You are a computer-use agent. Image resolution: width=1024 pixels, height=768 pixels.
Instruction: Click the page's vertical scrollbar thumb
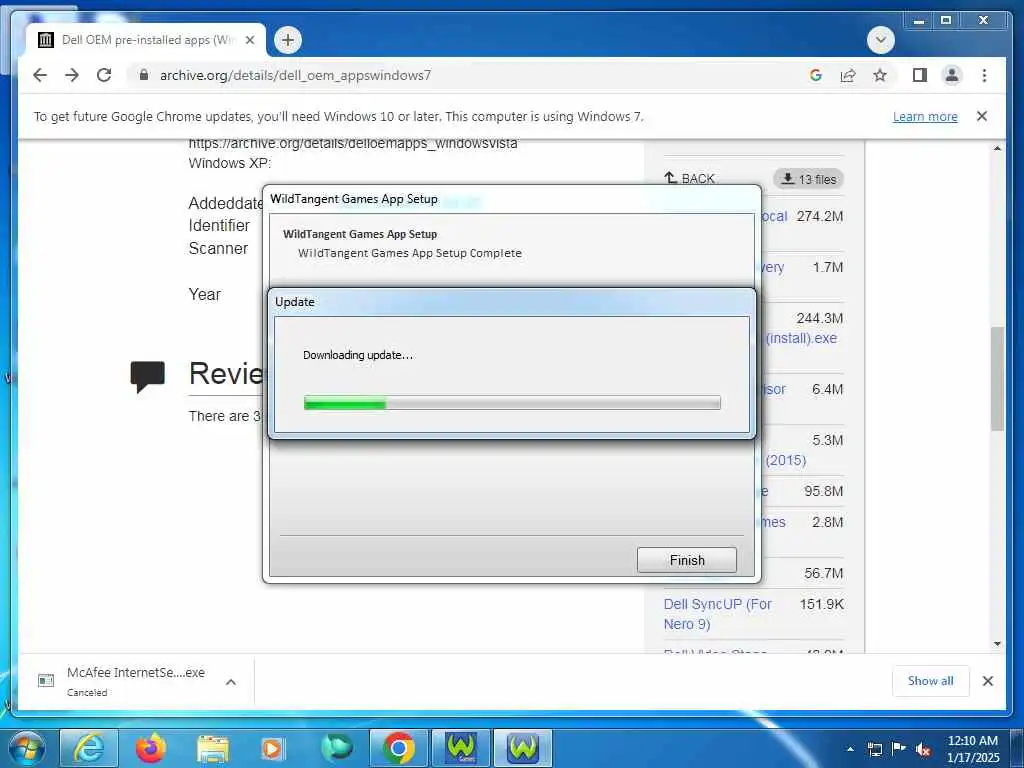coord(997,379)
